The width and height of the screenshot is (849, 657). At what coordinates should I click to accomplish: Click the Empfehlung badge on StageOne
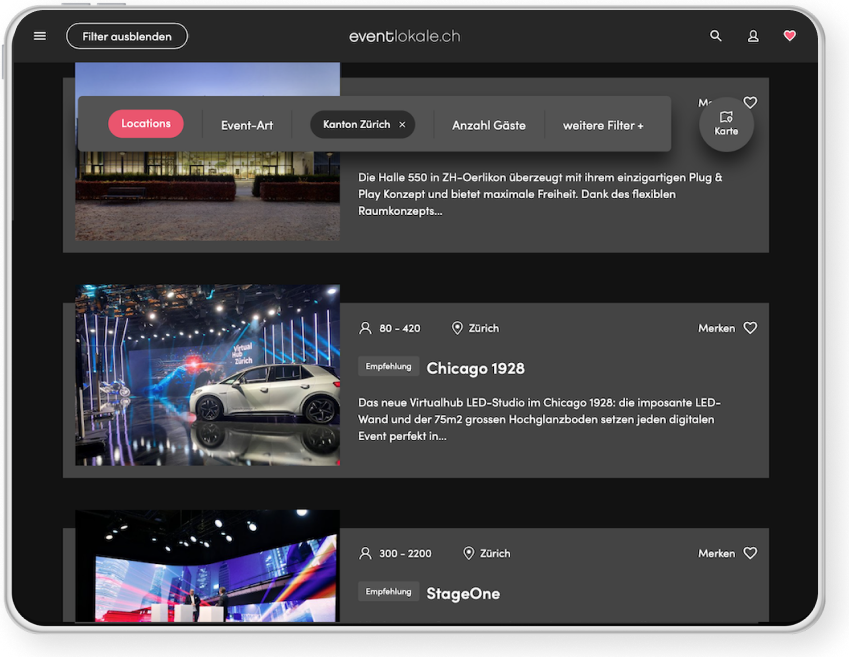(388, 591)
